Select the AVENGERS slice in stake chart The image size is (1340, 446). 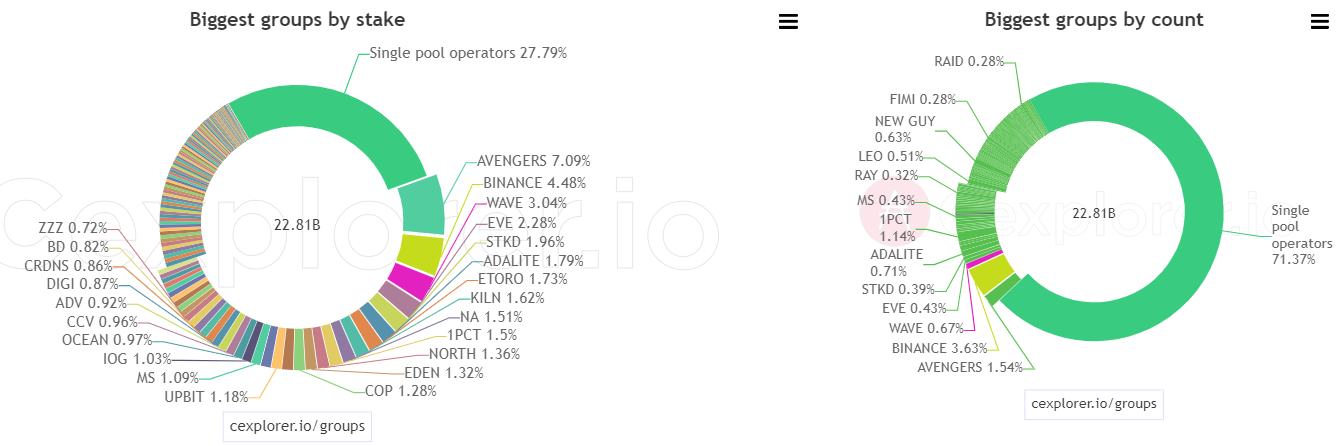422,206
